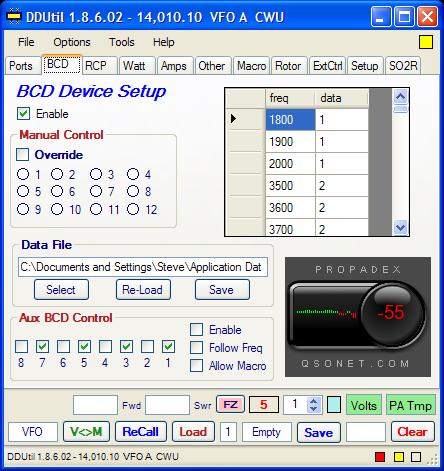This screenshot has width=444, height=471.
Task: Toggle Aux BCD bit 8 checkbox
Action: [21, 346]
